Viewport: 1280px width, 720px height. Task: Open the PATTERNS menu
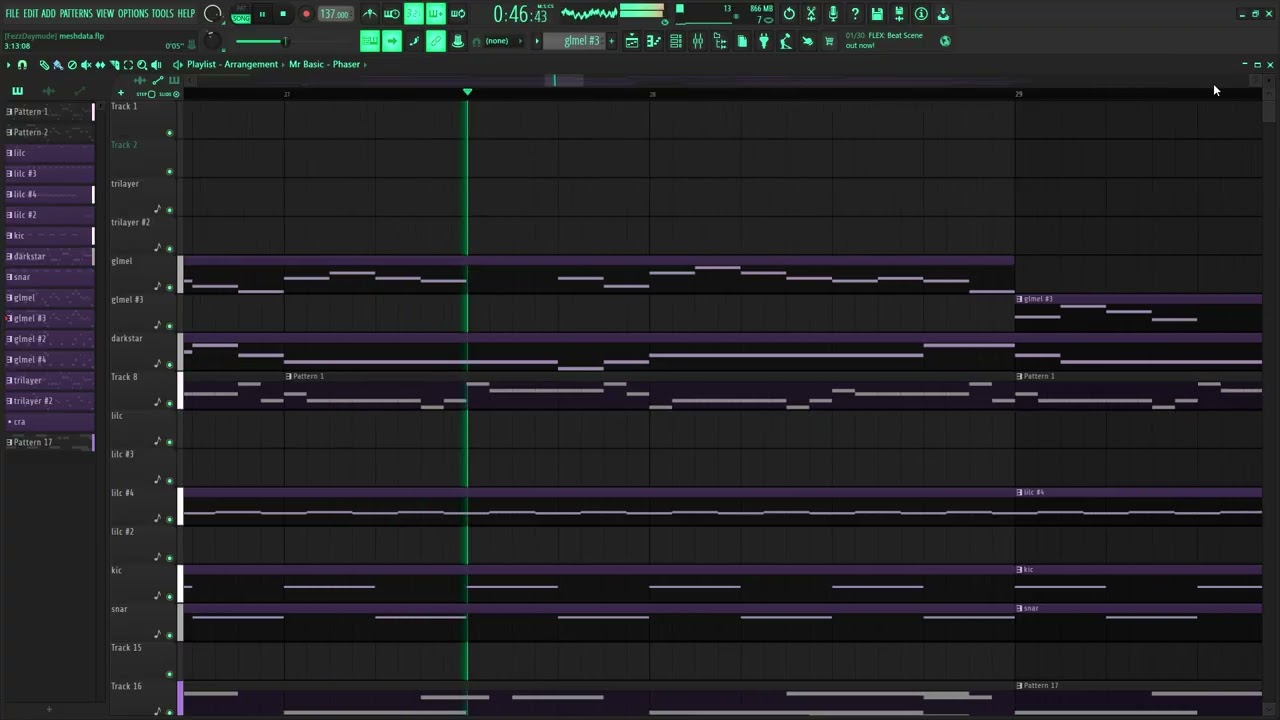coord(76,14)
